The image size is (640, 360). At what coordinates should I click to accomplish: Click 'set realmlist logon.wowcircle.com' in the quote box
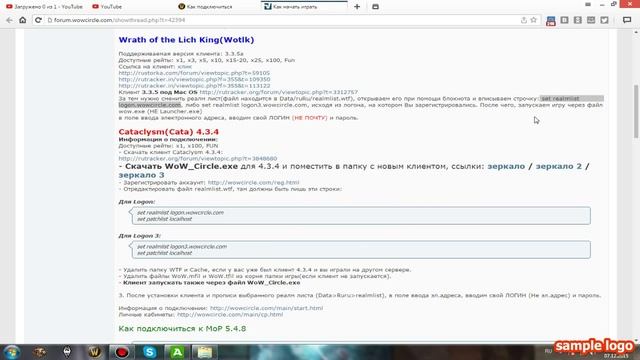180,213
